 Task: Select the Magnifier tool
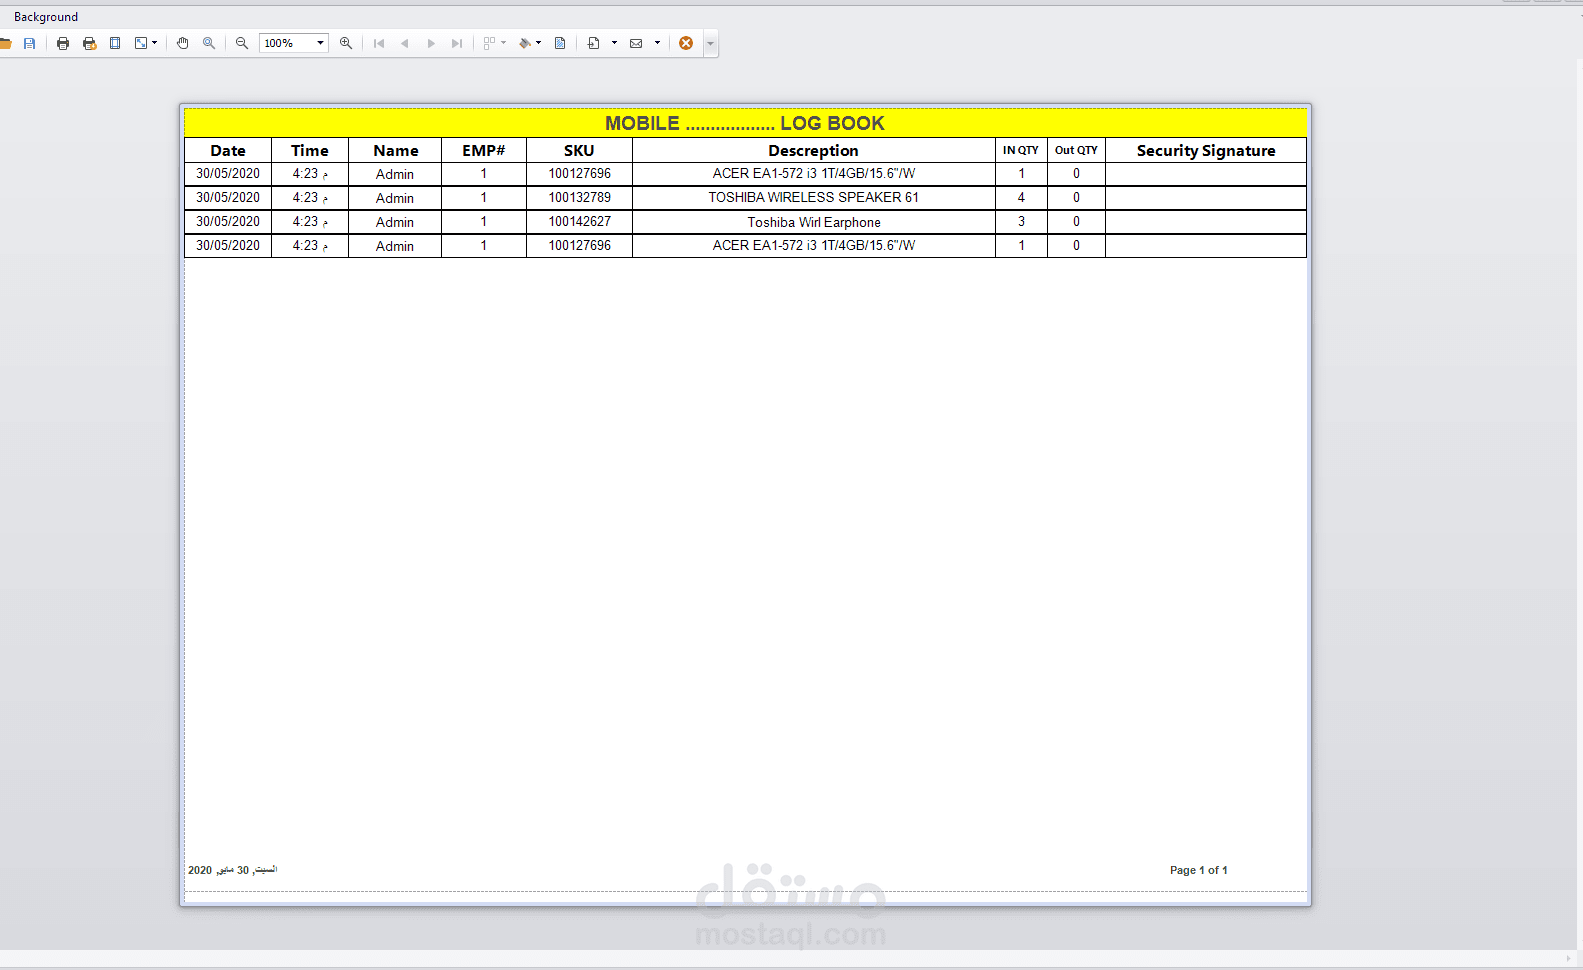[x=209, y=43]
